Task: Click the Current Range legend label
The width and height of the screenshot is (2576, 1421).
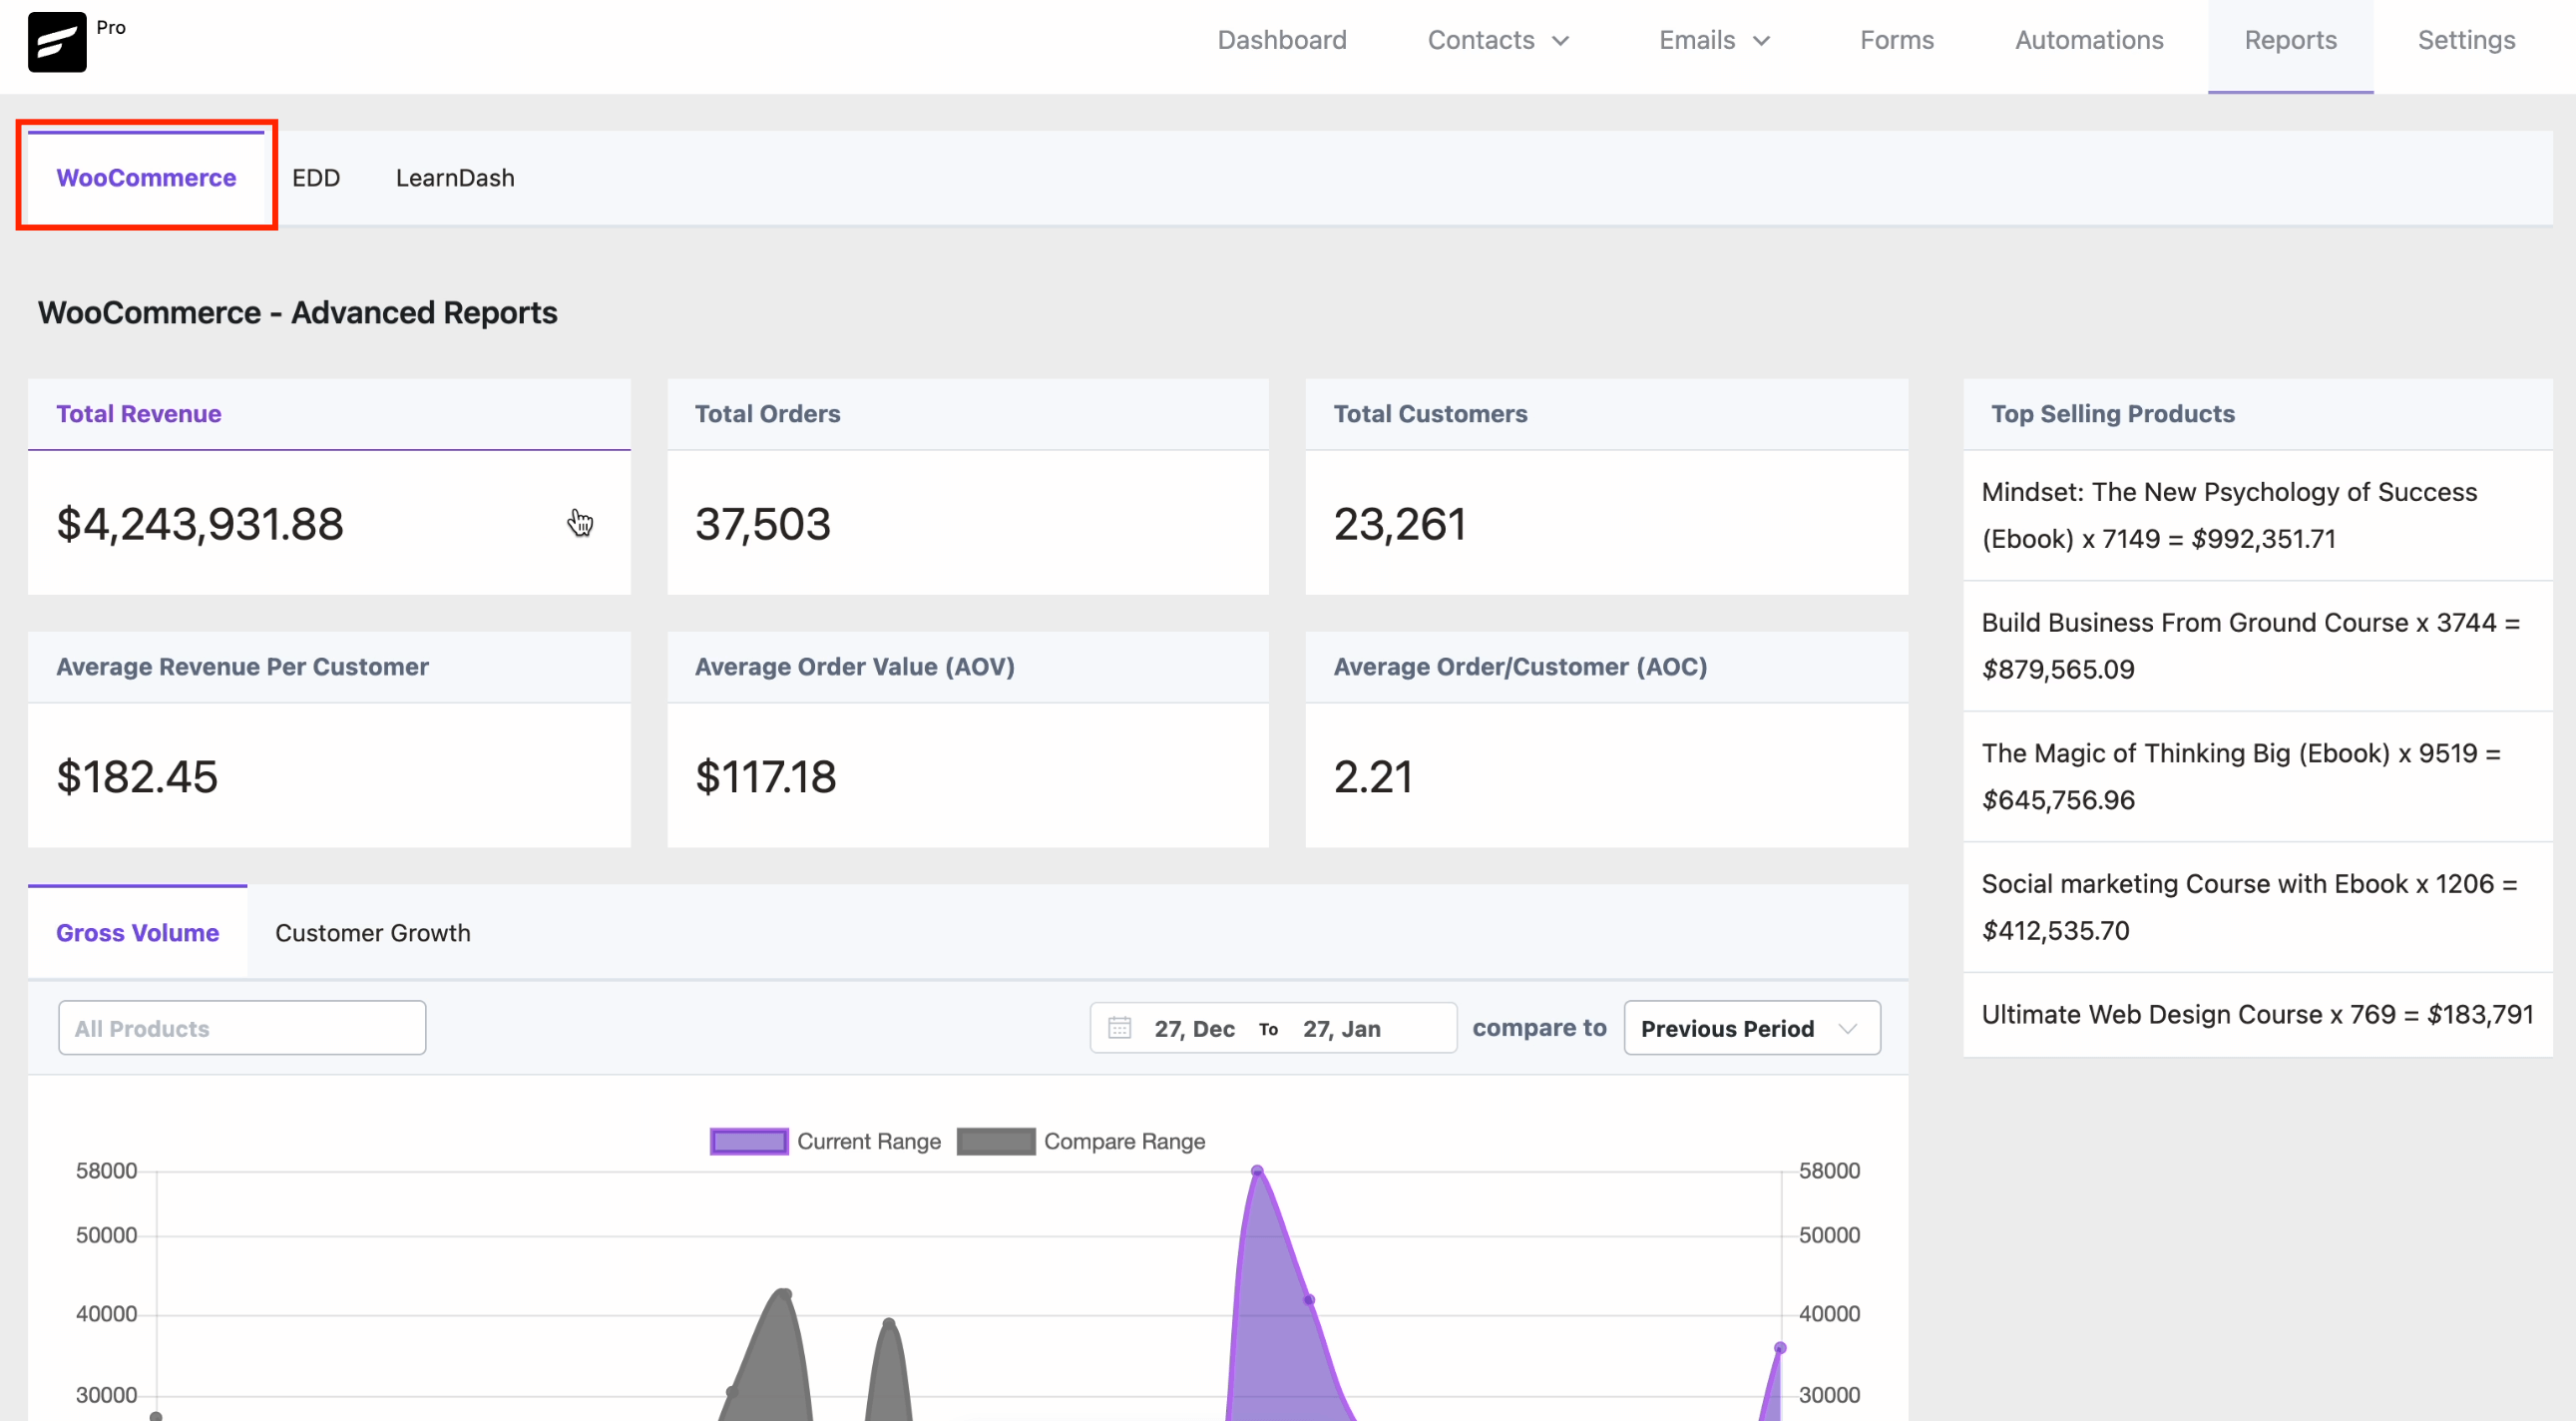Action: click(868, 1141)
